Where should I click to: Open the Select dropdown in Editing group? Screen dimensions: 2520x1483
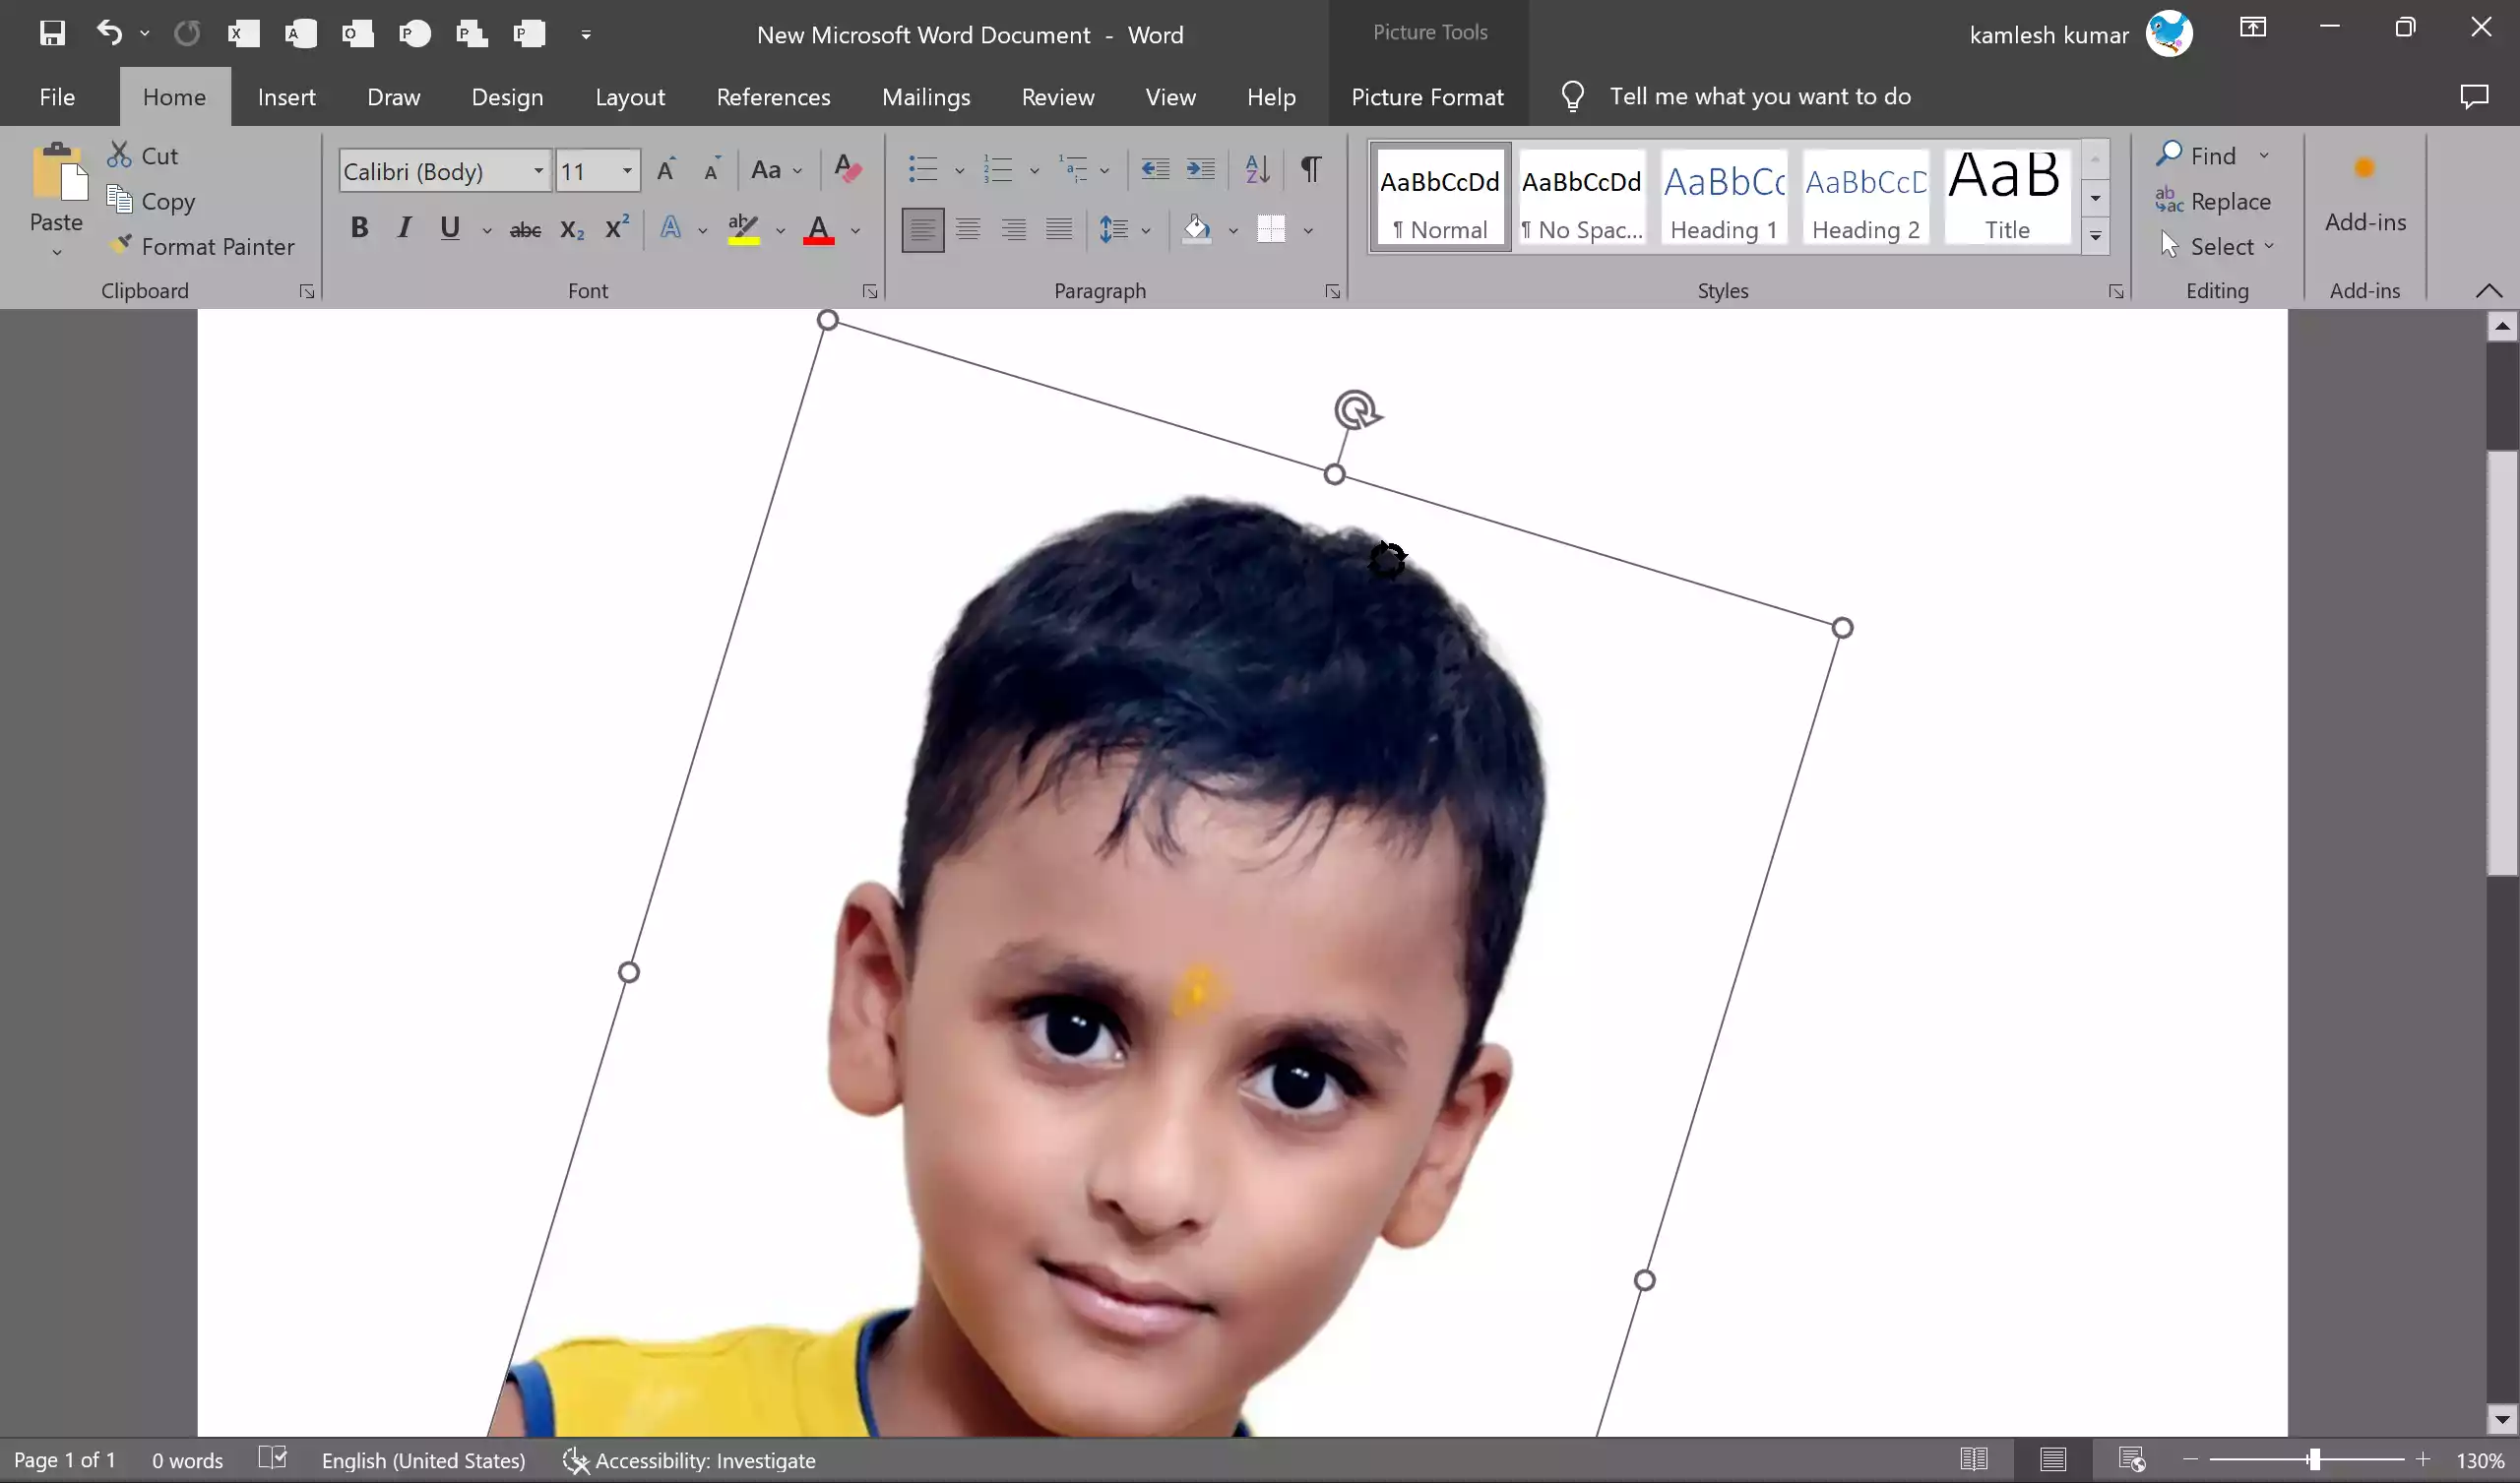2217,246
